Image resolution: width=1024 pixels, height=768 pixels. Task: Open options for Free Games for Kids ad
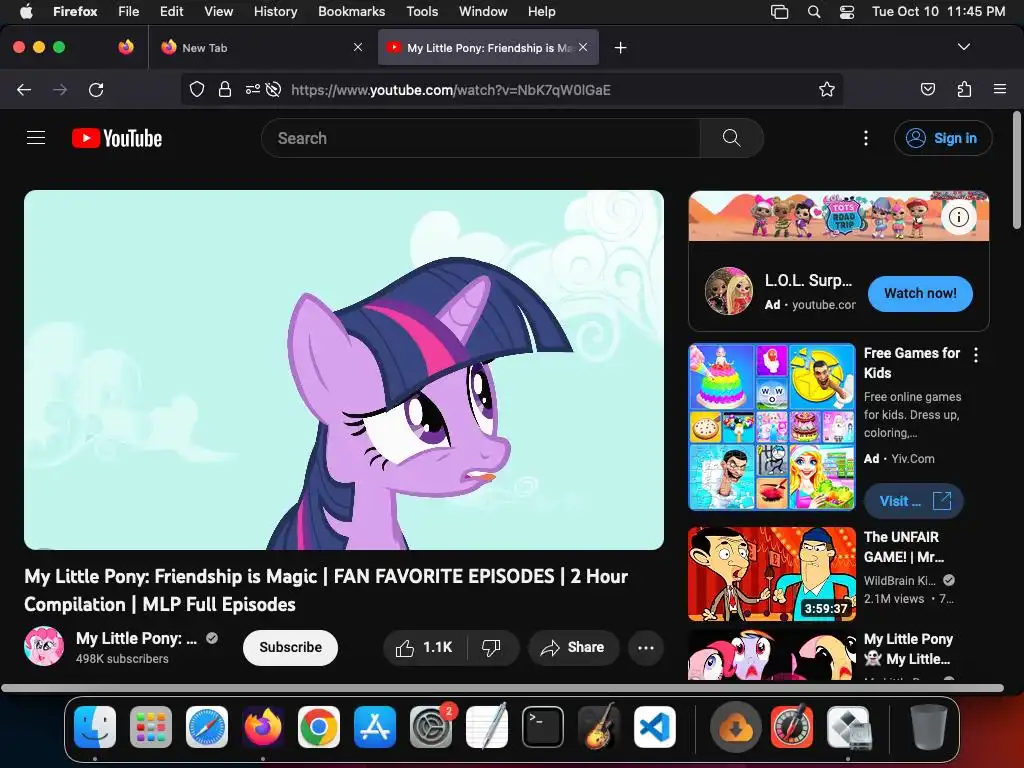point(976,355)
